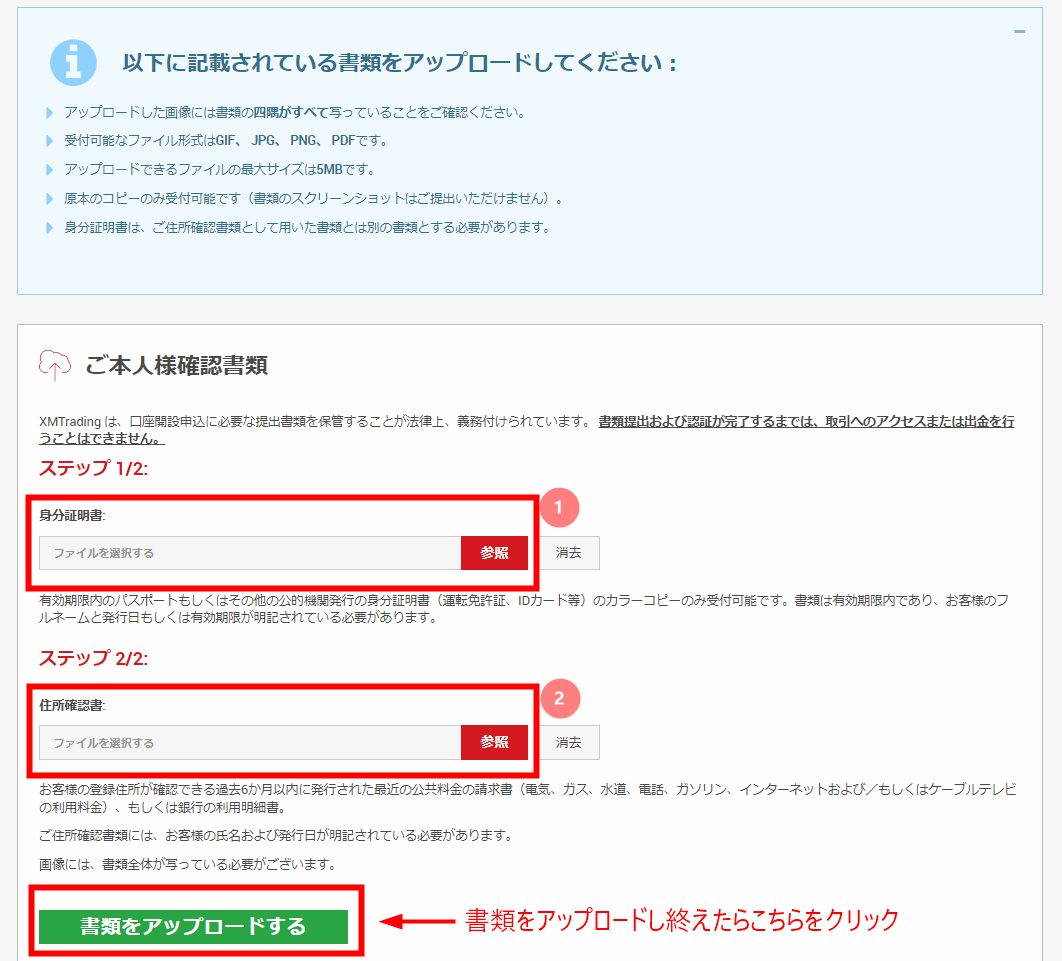Select the ステップ 2/2 heading
Image resolution: width=1062 pixels, height=961 pixels.
(93, 659)
